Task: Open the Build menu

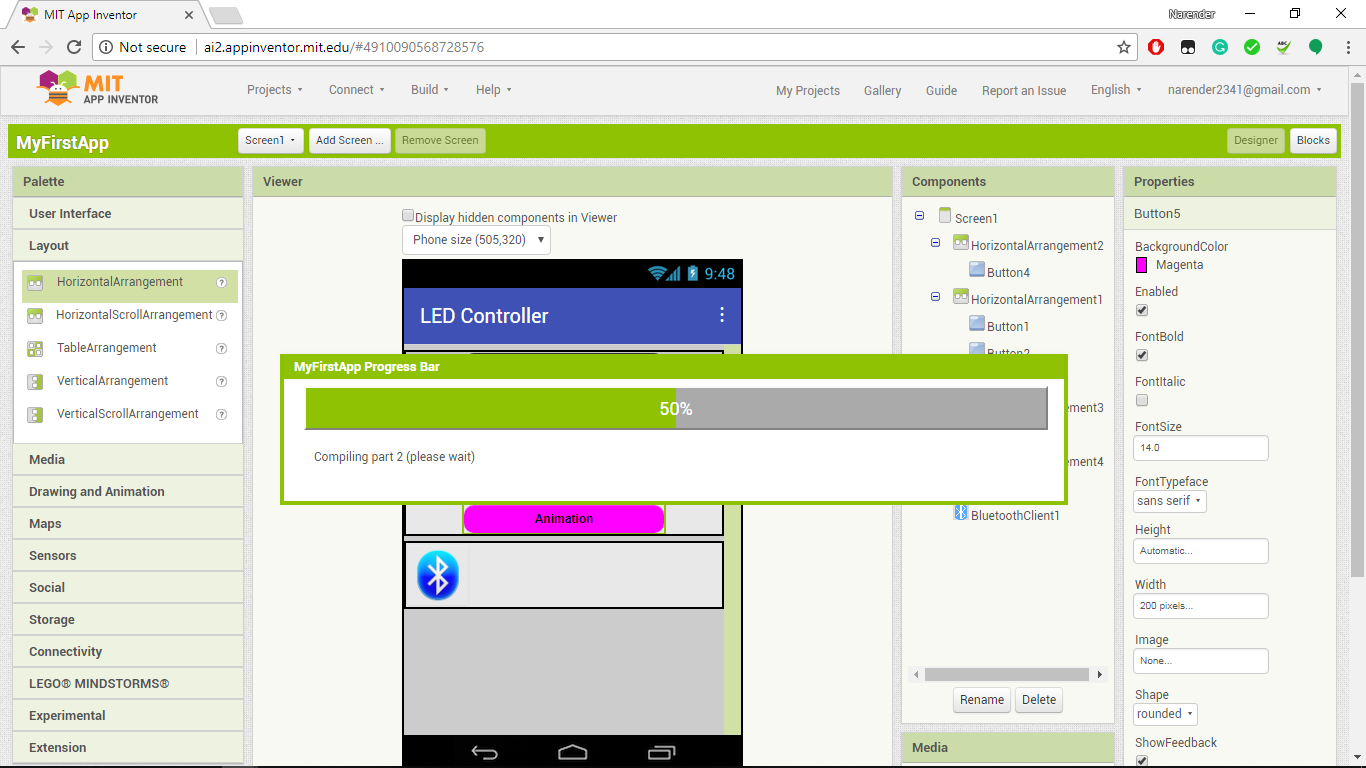Action: [x=430, y=90]
